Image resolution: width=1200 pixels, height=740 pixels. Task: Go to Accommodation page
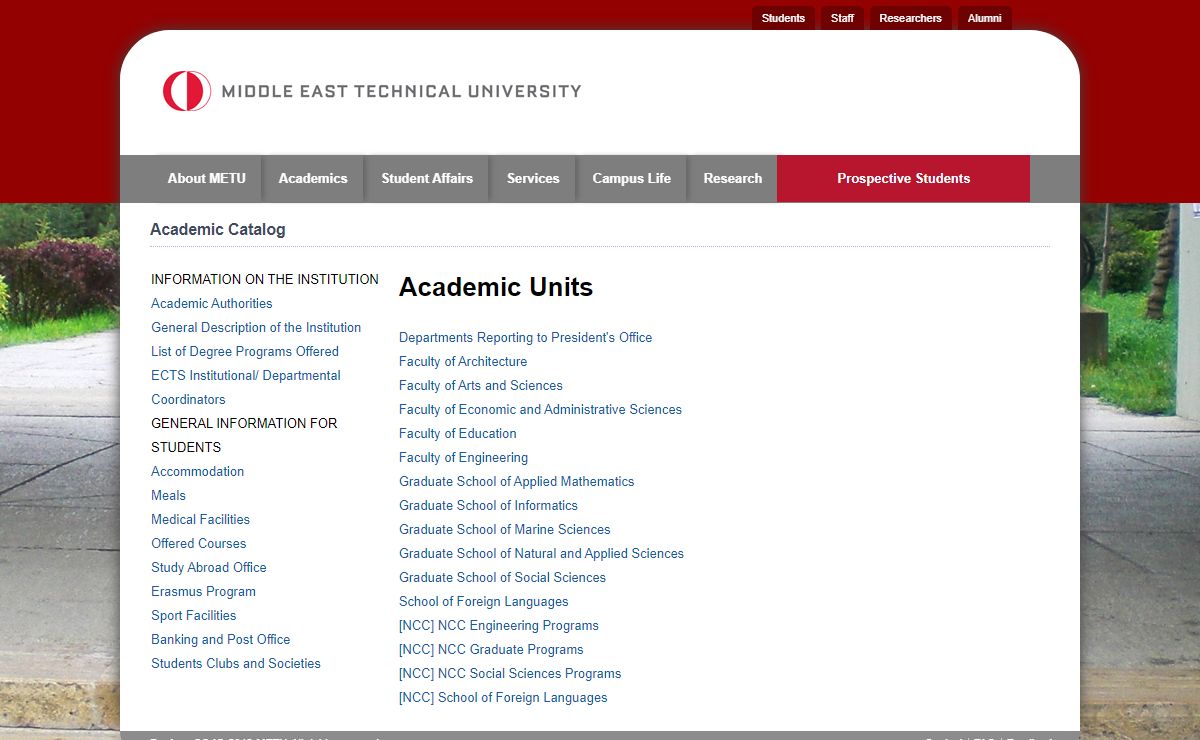198,471
